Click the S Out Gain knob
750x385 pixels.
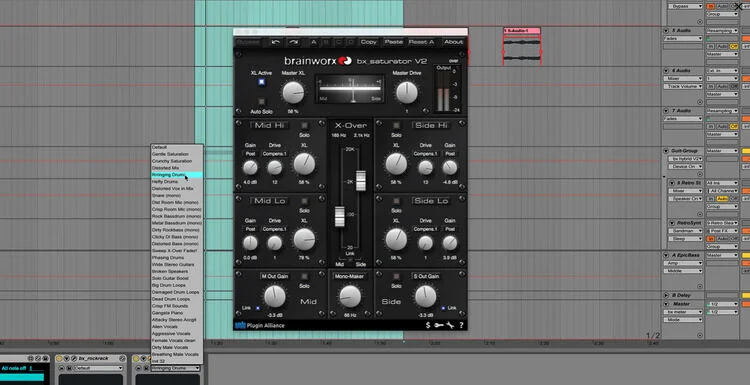[x=425, y=297]
